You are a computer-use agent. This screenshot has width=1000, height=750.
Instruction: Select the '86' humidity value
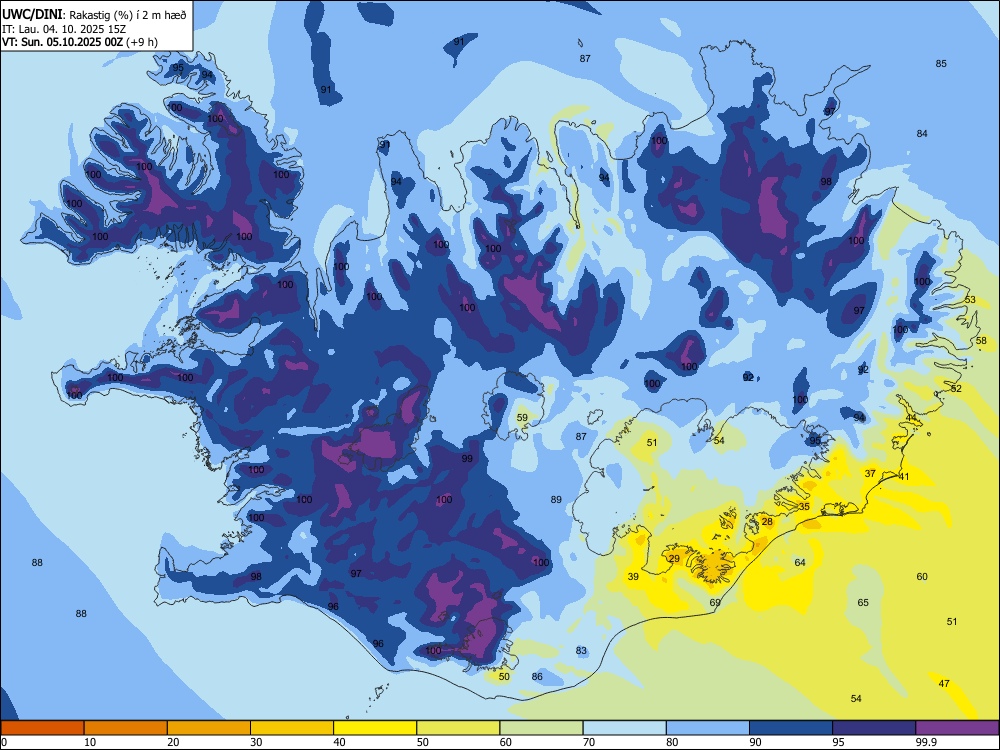tap(537, 677)
